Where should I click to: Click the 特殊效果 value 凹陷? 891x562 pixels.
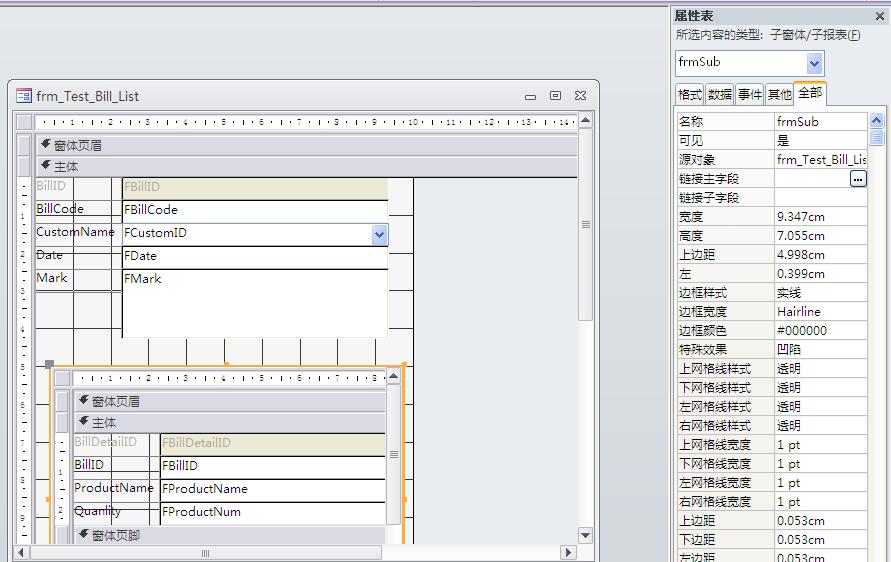821,349
